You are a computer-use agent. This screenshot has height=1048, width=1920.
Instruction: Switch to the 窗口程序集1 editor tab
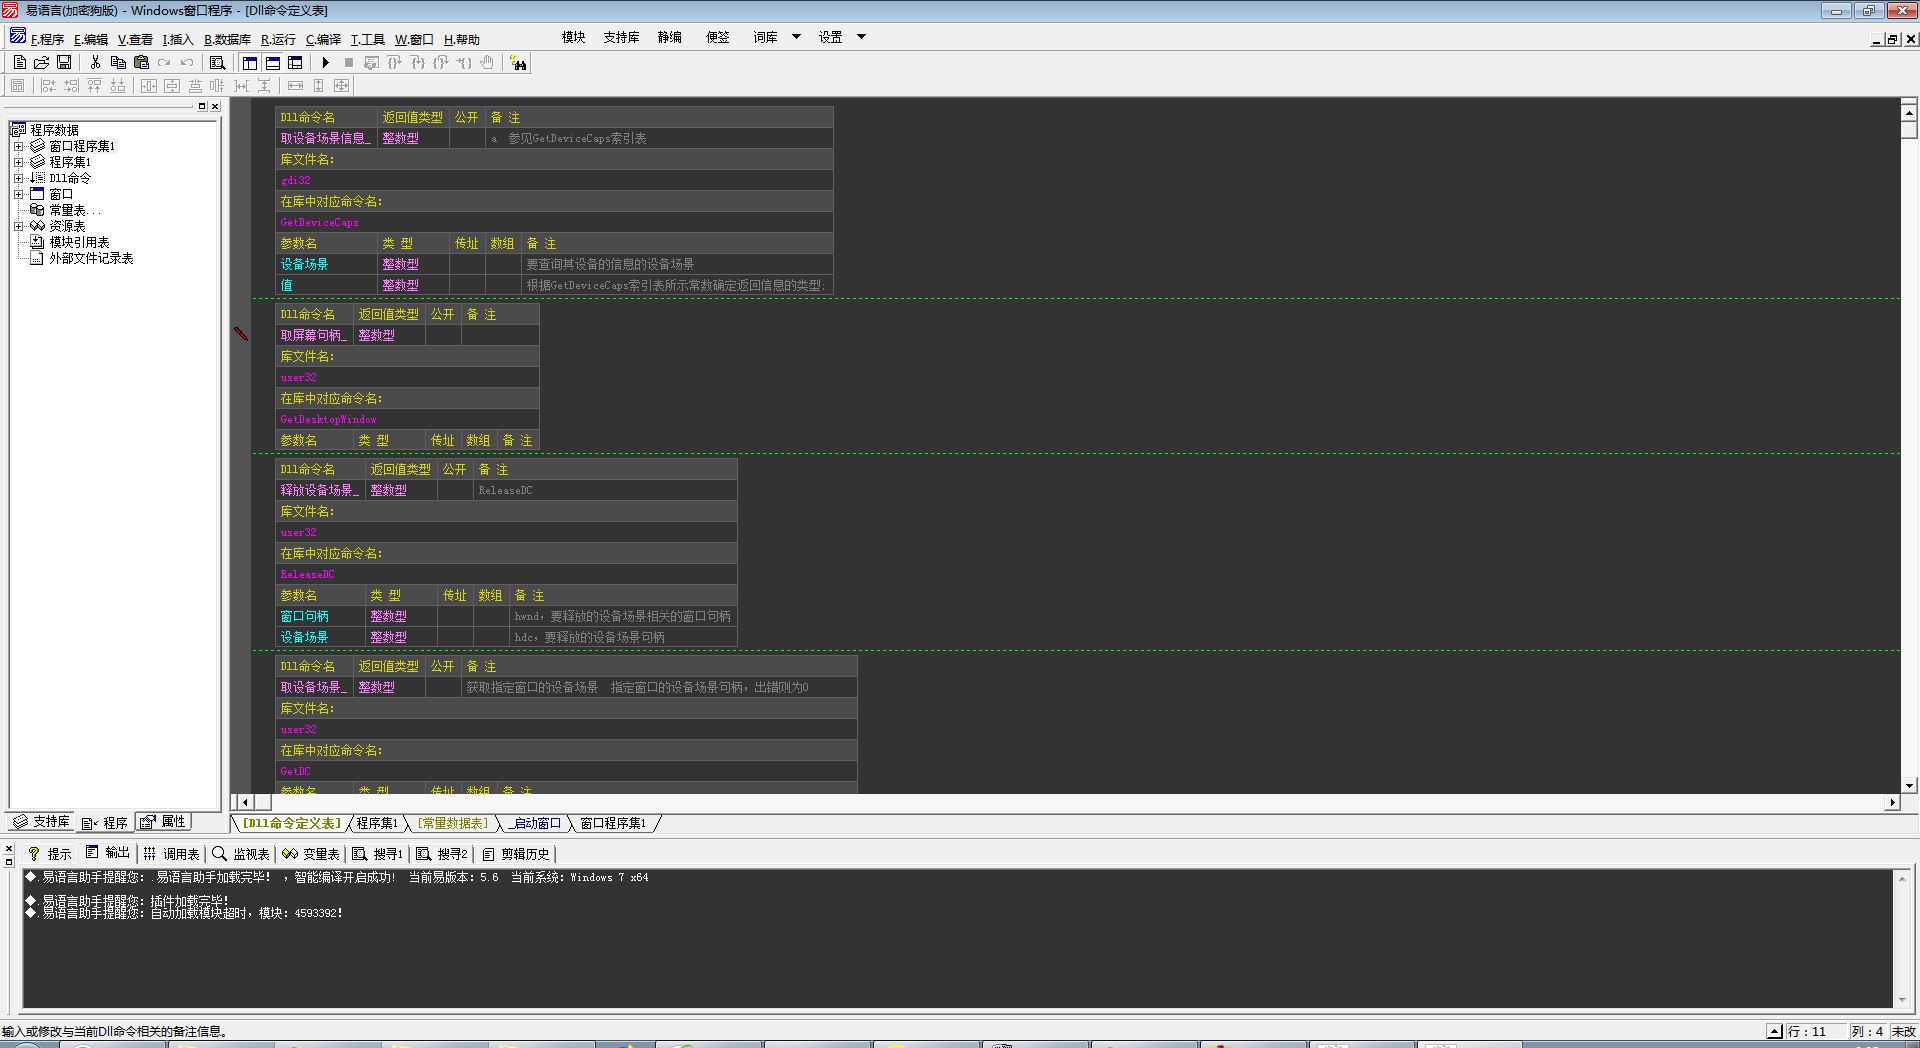click(613, 824)
